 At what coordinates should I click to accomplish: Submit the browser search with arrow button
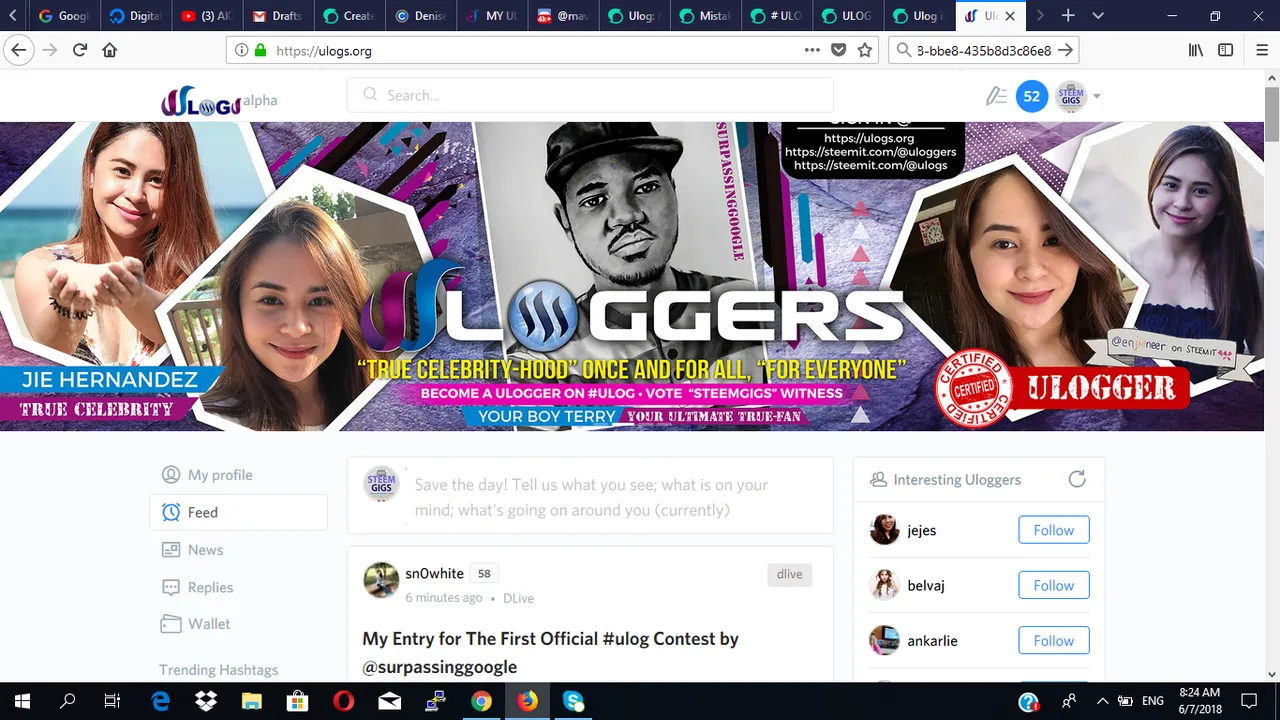(x=1065, y=50)
